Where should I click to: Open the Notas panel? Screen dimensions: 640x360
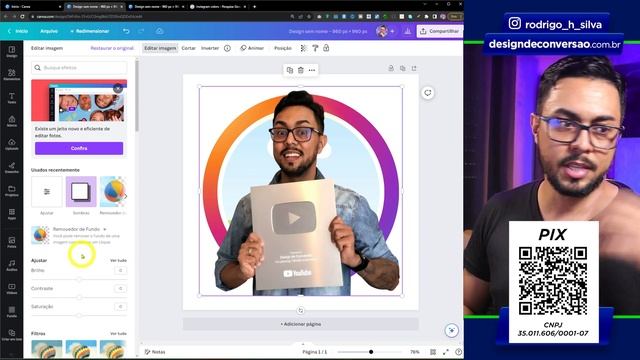pyautogui.click(x=155, y=352)
